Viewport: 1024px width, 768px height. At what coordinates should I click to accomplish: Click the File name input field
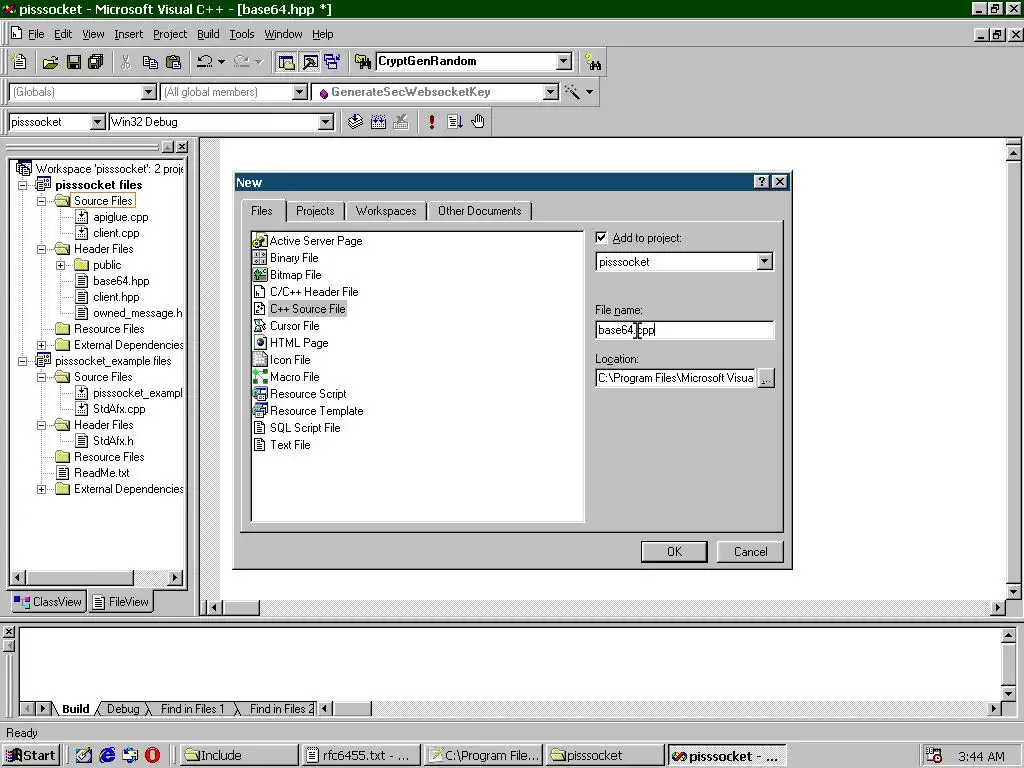tap(684, 330)
